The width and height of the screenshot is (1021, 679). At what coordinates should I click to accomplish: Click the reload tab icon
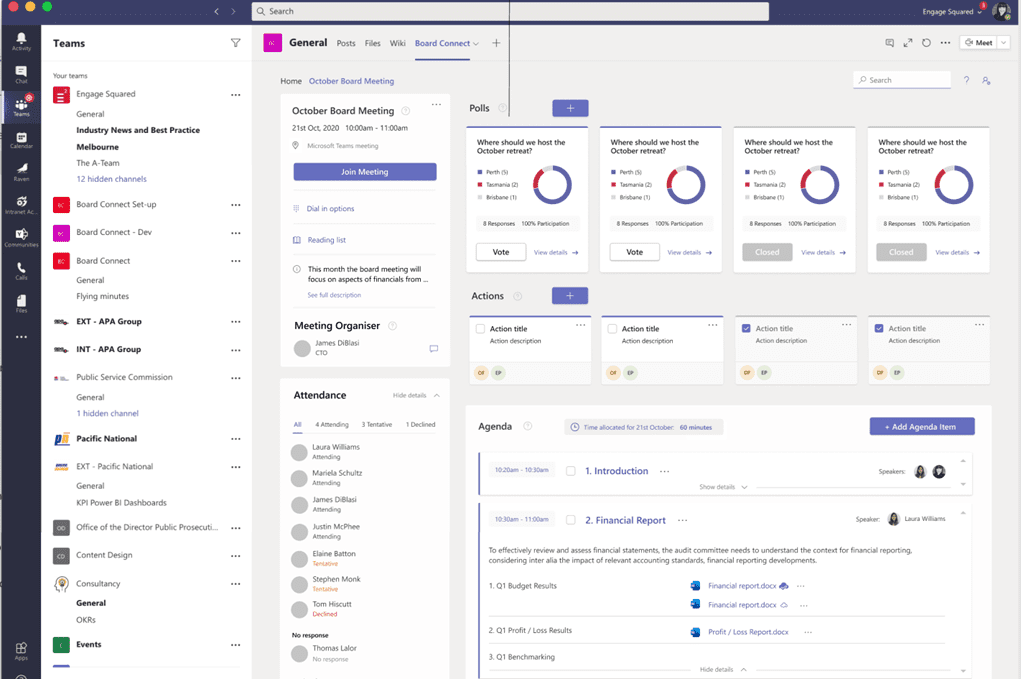(x=926, y=43)
